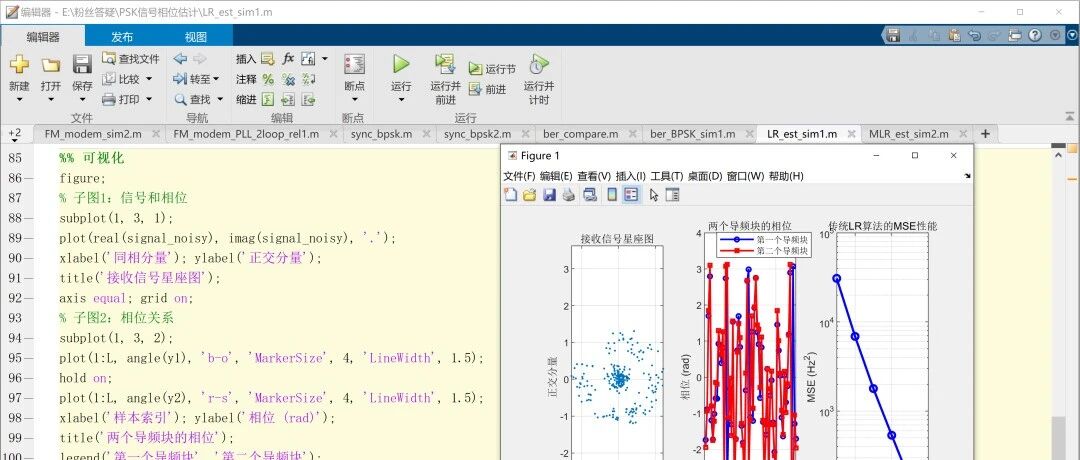Toggle Edit Plot arrow in Figure 1
The height and width of the screenshot is (460, 1080).
pyautogui.click(x=654, y=195)
